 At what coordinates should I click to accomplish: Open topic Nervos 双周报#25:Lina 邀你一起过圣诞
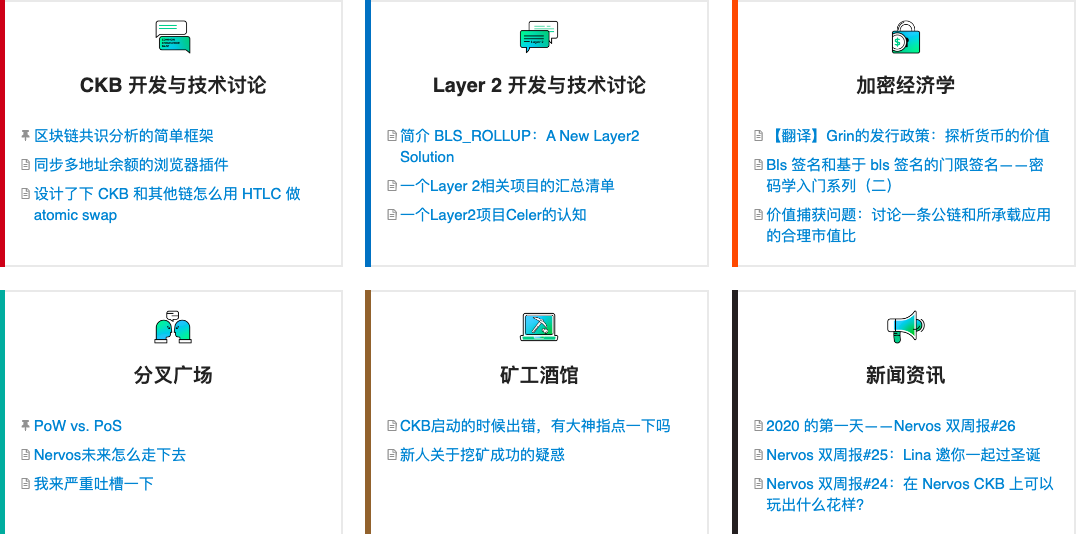point(903,455)
